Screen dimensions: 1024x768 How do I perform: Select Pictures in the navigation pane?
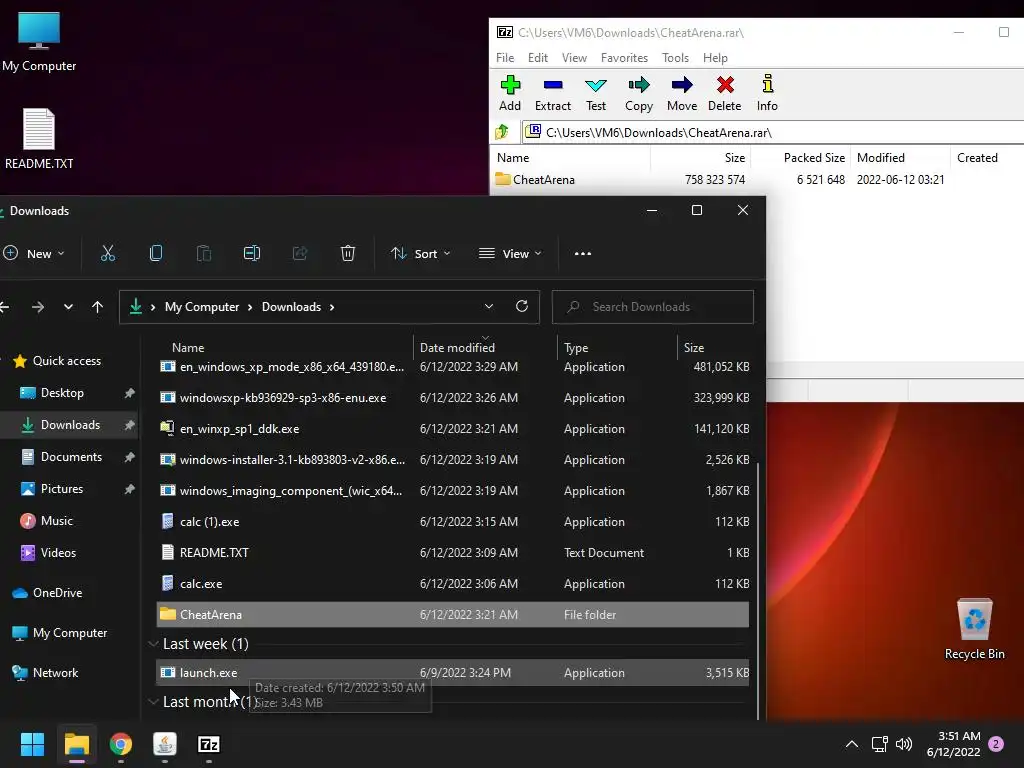click(62, 488)
